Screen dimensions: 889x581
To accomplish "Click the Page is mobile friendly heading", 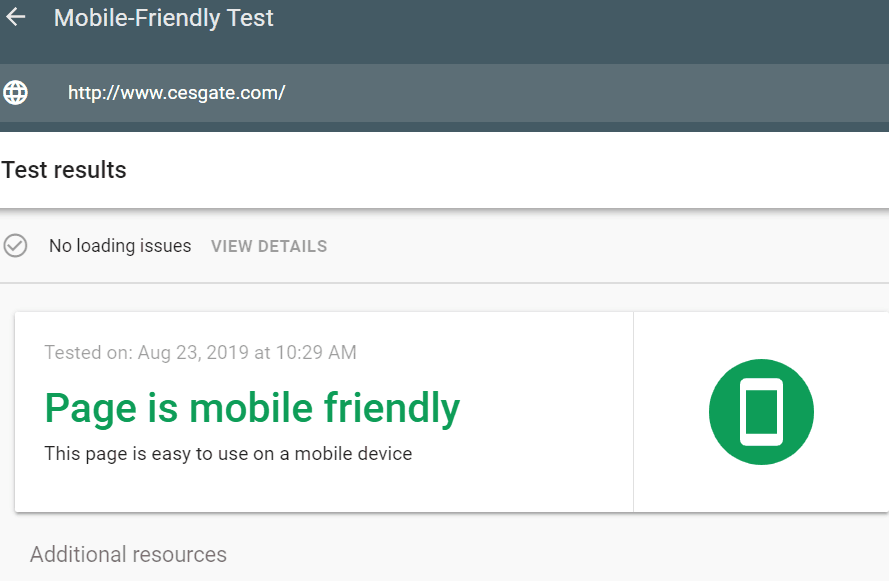I will coord(252,409).
